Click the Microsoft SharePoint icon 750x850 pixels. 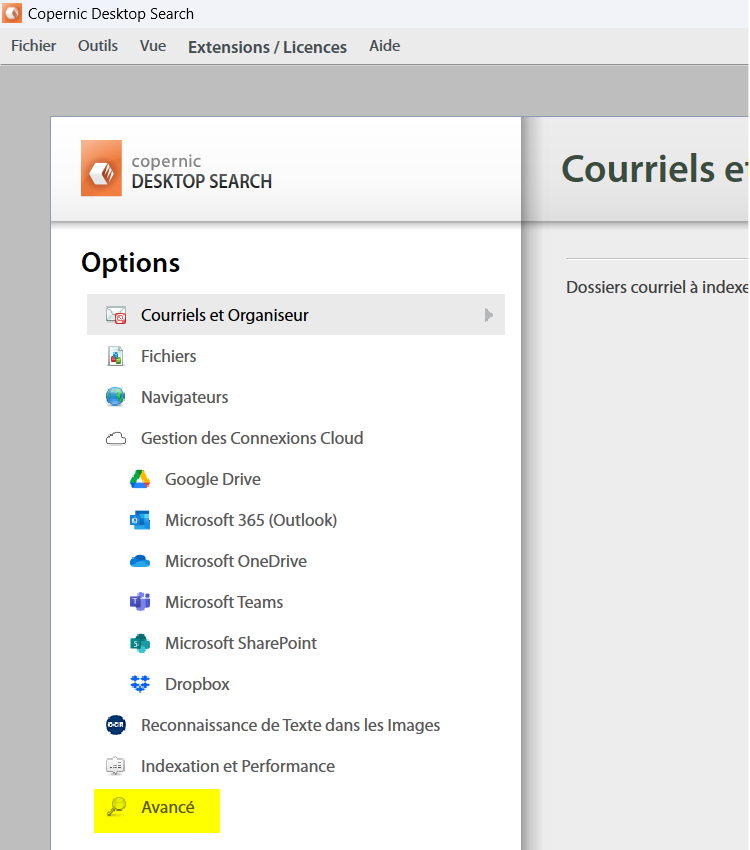[140, 643]
